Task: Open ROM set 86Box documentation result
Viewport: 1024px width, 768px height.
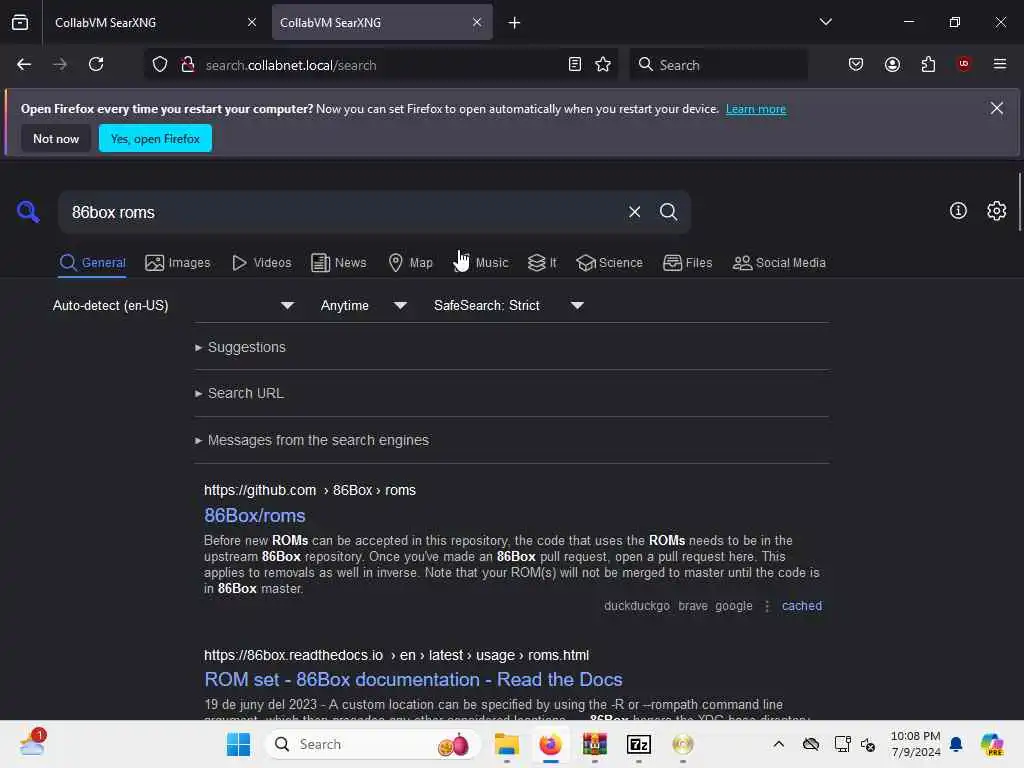Action: (x=413, y=679)
